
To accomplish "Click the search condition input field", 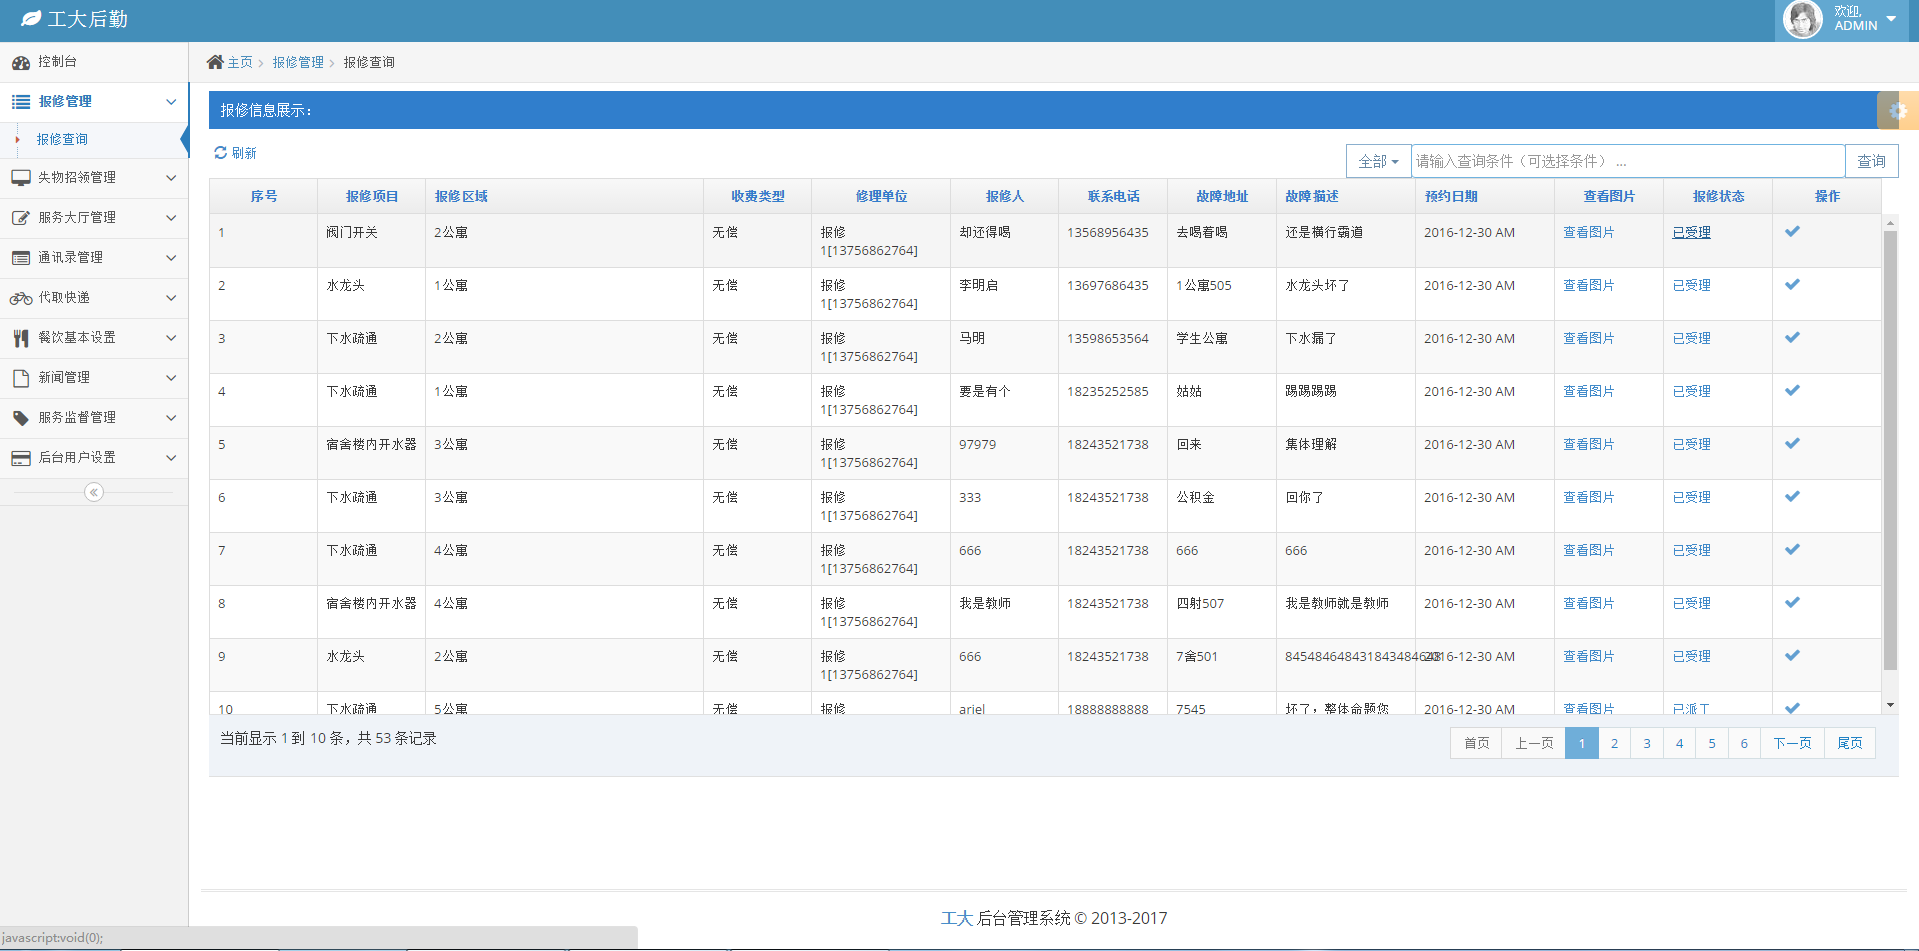I will click(1627, 161).
